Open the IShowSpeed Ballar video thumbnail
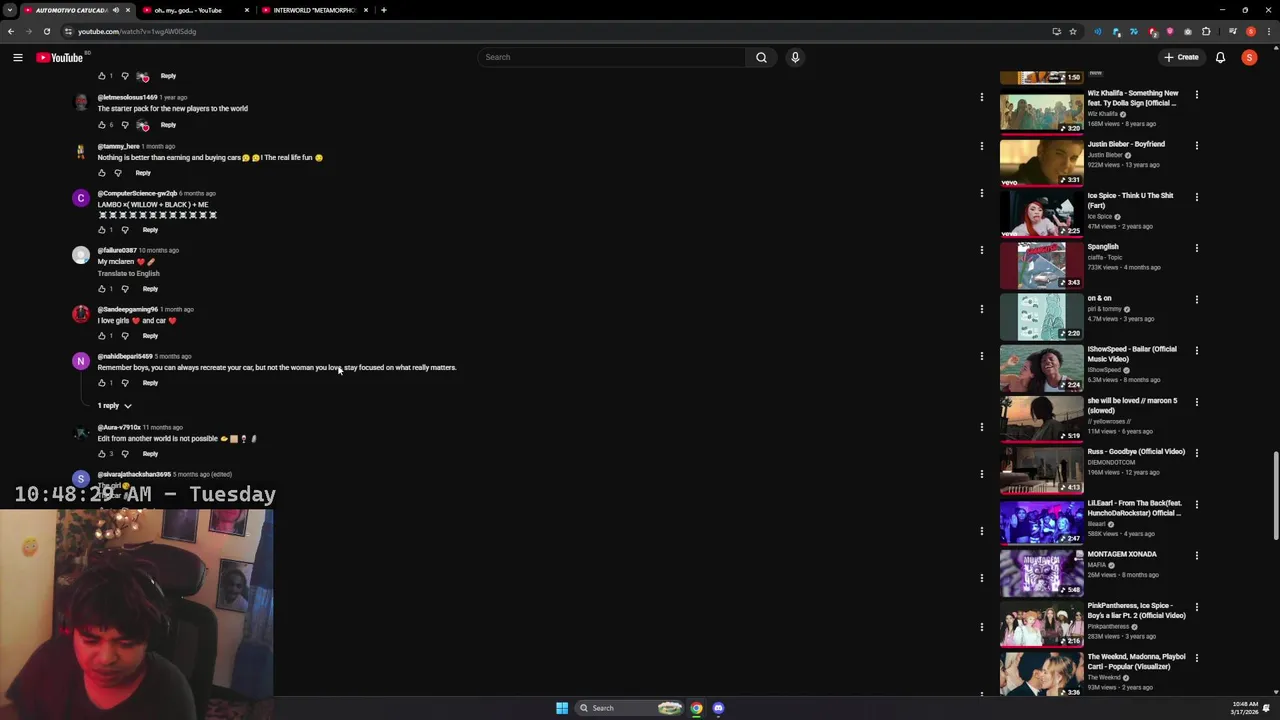The image size is (1280, 720). 1041,368
